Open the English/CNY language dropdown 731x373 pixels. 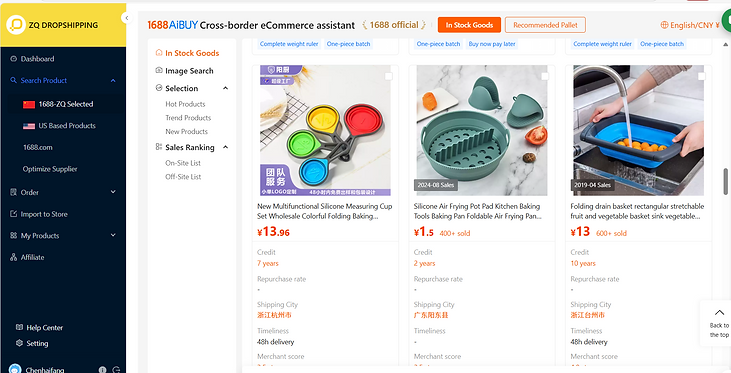(x=690, y=25)
